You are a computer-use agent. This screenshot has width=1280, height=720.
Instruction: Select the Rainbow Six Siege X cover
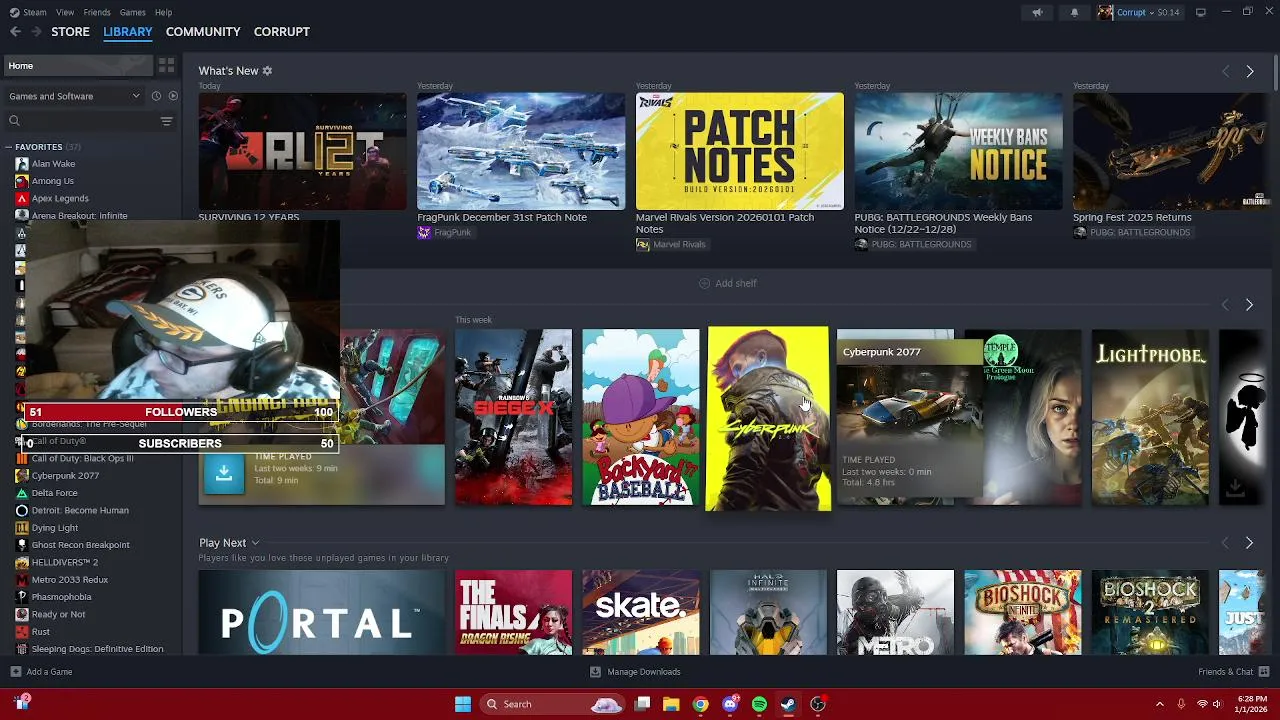pos(513,417)
